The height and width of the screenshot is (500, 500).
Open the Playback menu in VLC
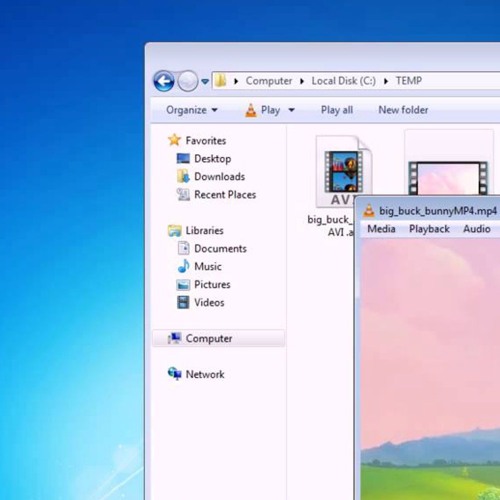[x=429, y=229]
